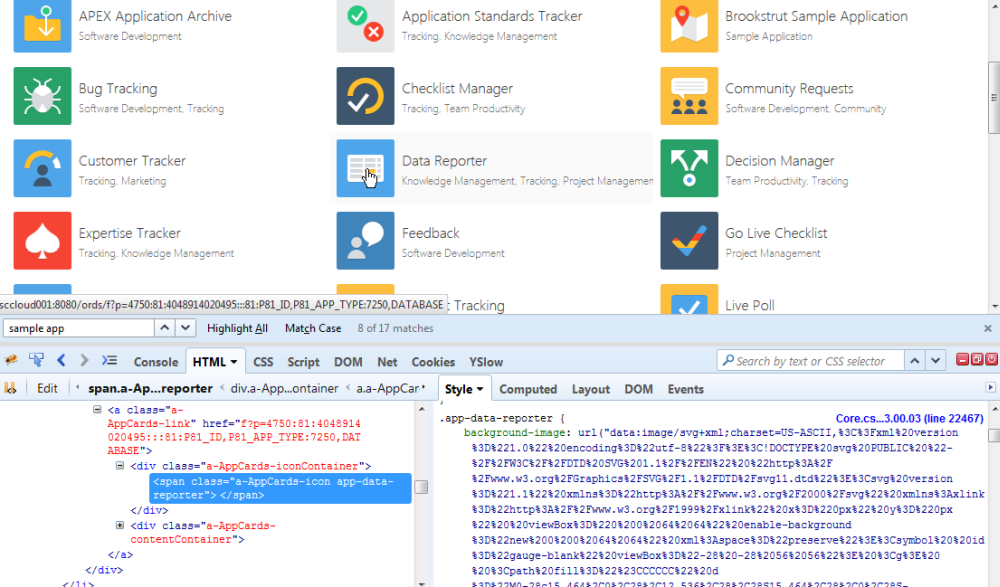Image resolution: width=1000 pixels, height=587 pixels.
Task: Enable Highlight All in the find bar
Action: click(x=237, y=327)
